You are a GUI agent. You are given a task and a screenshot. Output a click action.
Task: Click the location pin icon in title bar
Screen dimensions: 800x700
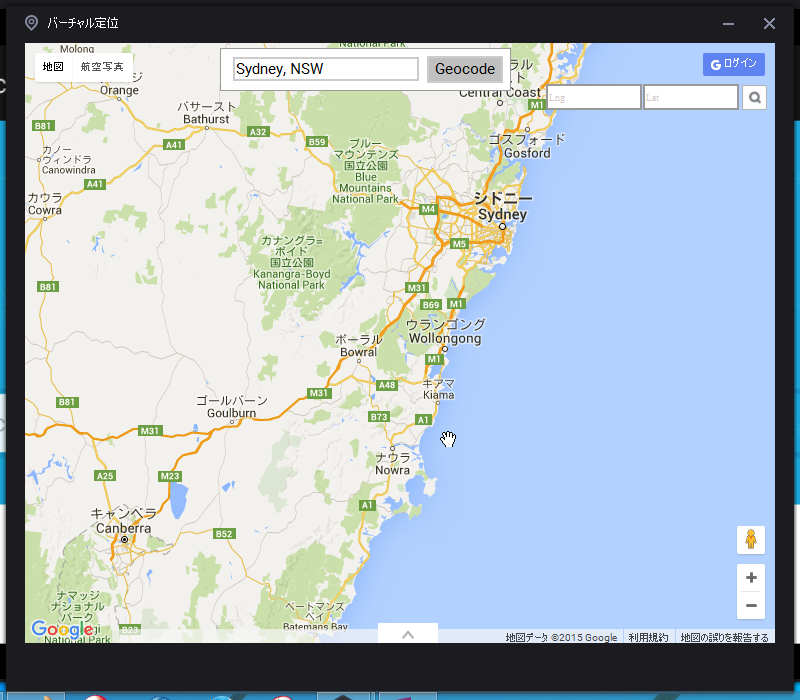click(x=31, y=23)
